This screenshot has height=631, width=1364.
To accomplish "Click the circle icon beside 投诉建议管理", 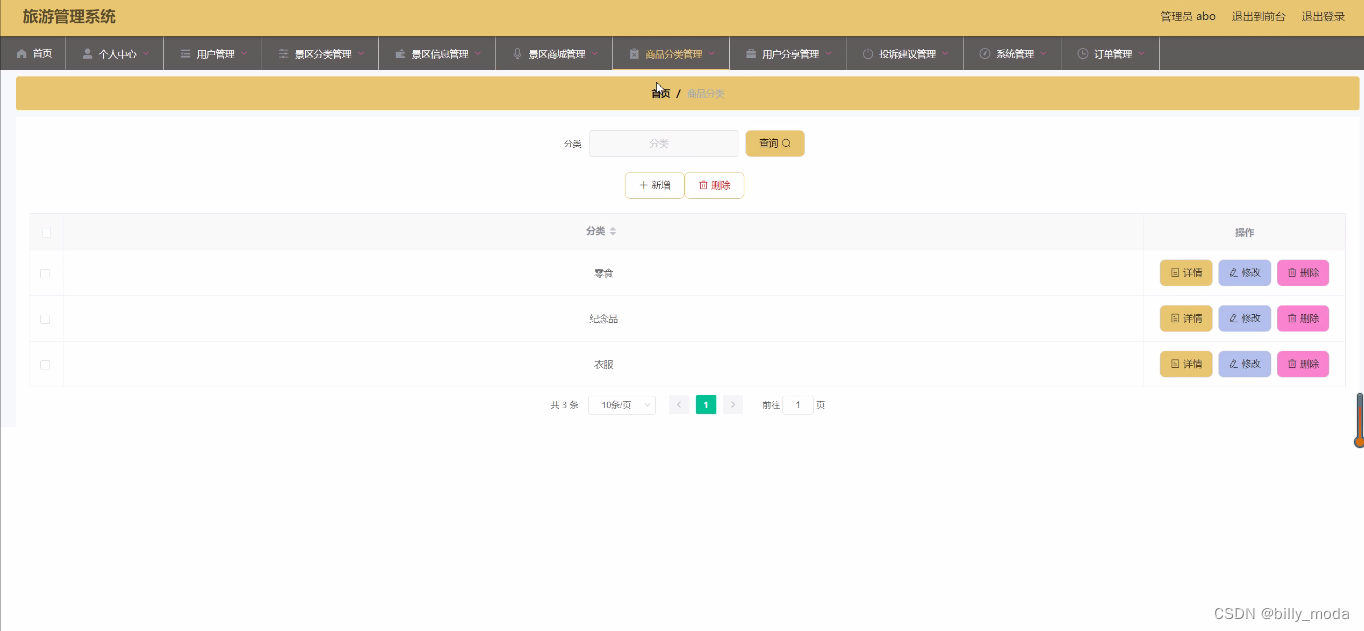I will coord(868,54).
